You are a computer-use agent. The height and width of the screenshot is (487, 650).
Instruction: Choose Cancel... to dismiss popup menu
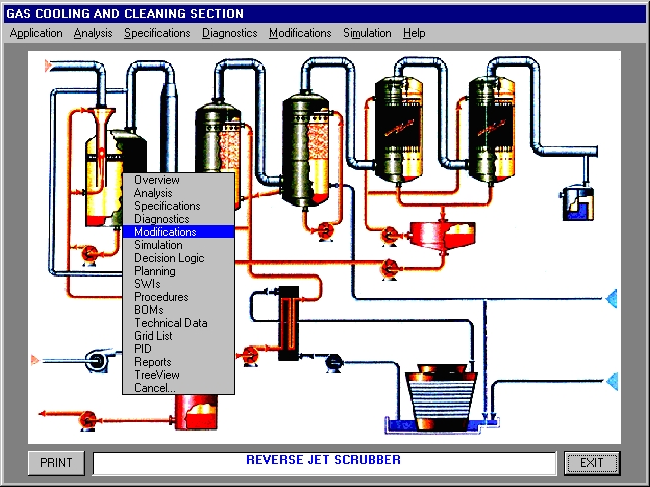(x=179, y=388)
